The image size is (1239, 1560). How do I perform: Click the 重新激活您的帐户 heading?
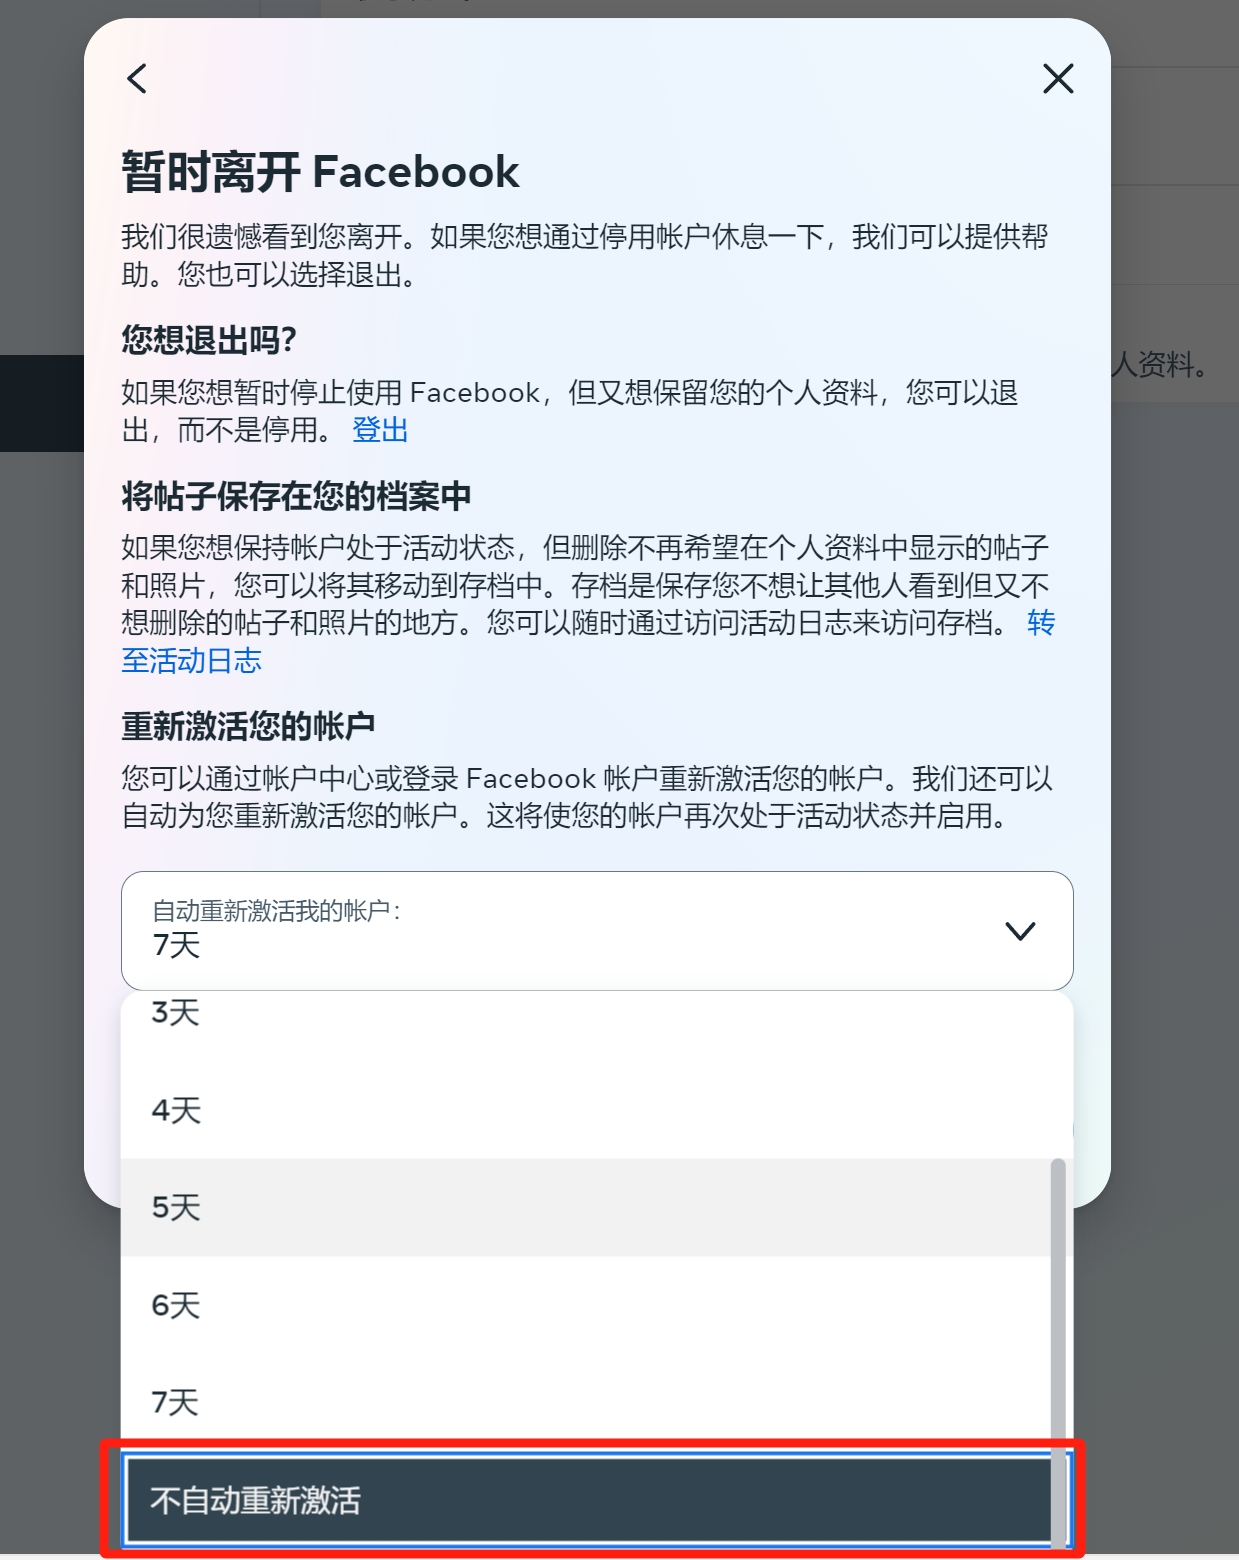pos(248,726)
